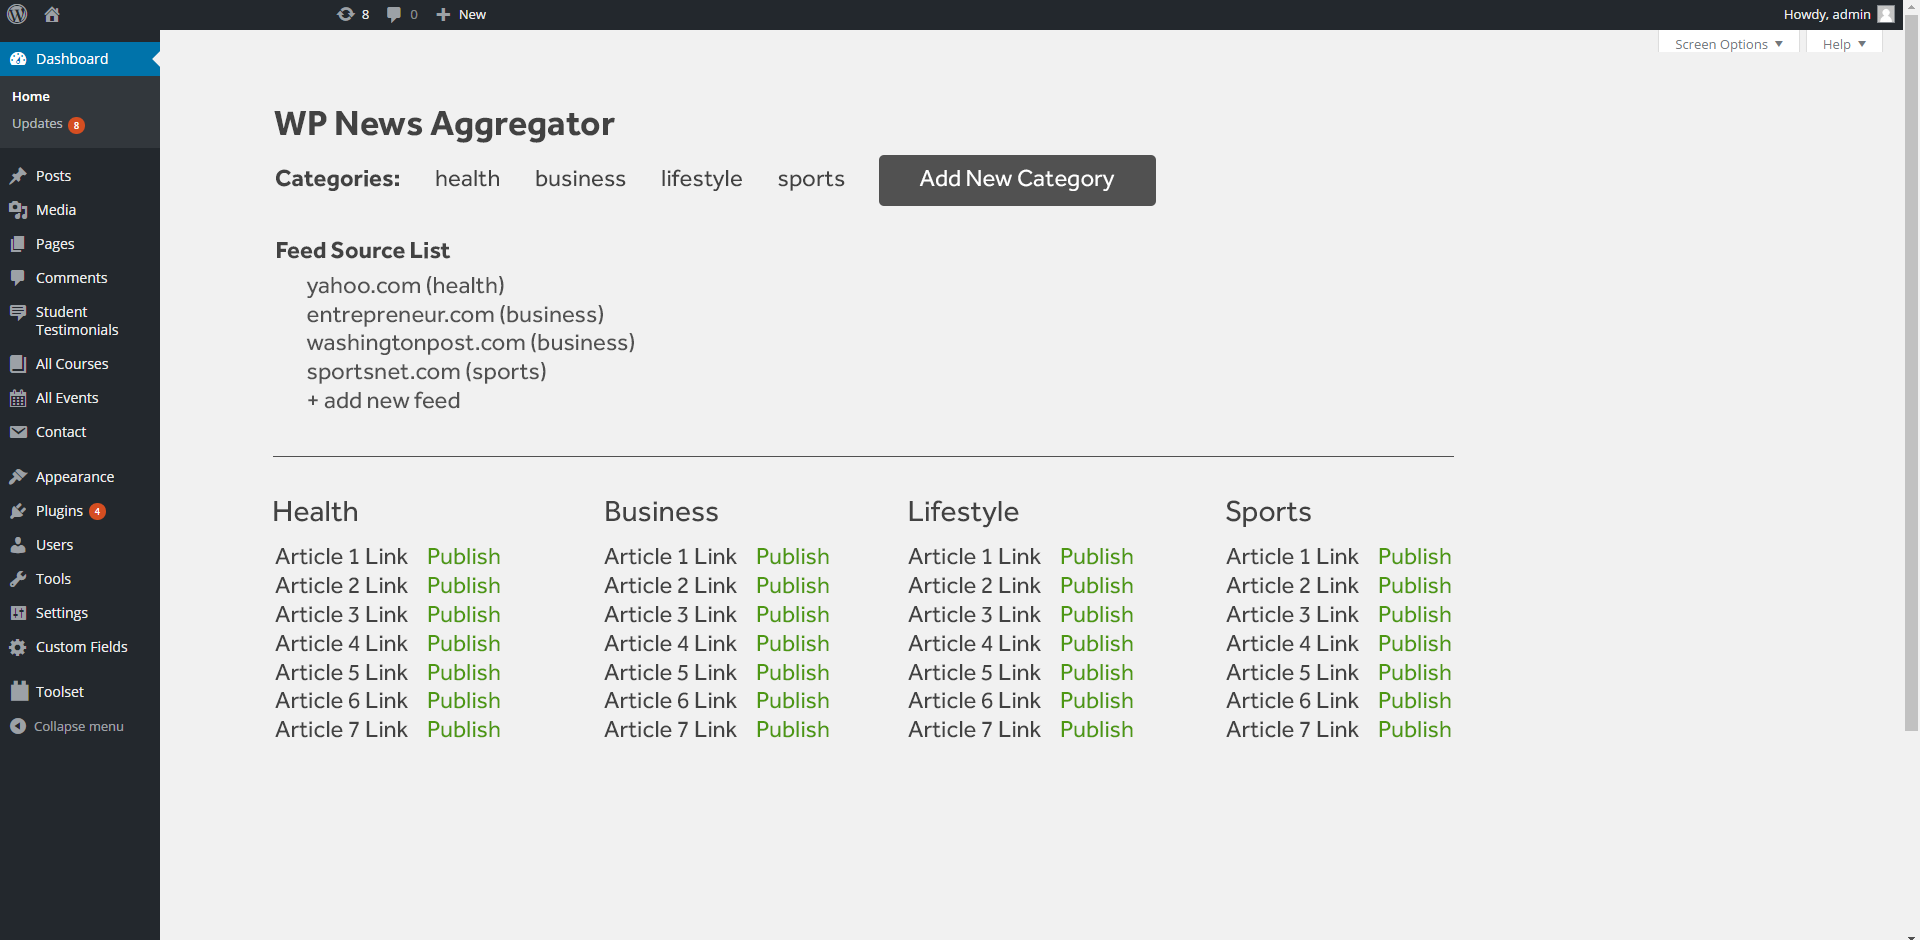Click the admin avatar thumbnail
The image size is (1920, 940).
[1886, 14]
